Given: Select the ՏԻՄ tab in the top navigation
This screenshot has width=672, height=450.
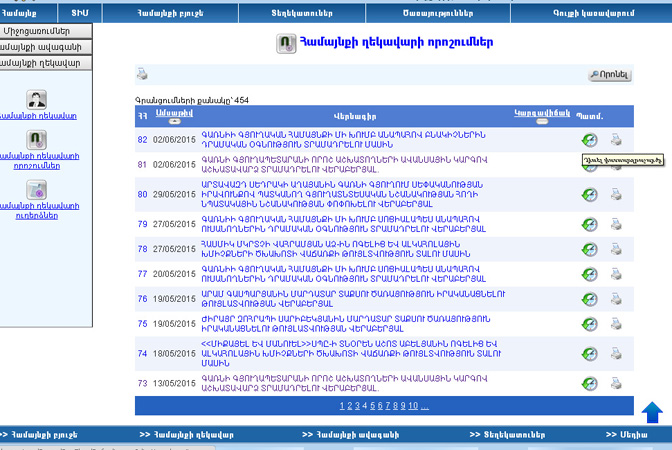Looking at the screenshot, I should point(80,13).
